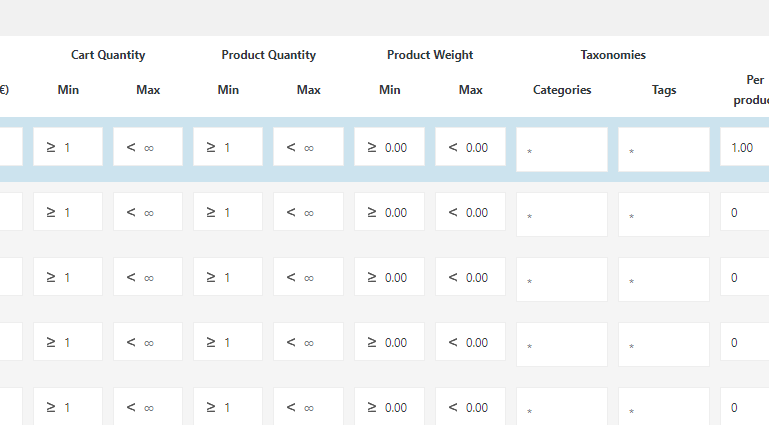Click Cart Quantity Min field in second row
The image size is (769, 425).
point(68,212)
